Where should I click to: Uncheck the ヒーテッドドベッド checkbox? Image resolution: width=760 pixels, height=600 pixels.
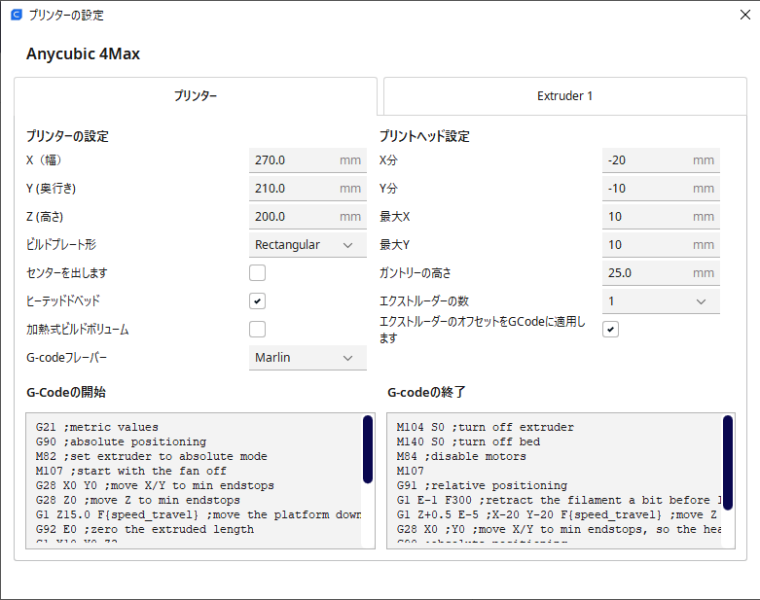coord(257,301)
